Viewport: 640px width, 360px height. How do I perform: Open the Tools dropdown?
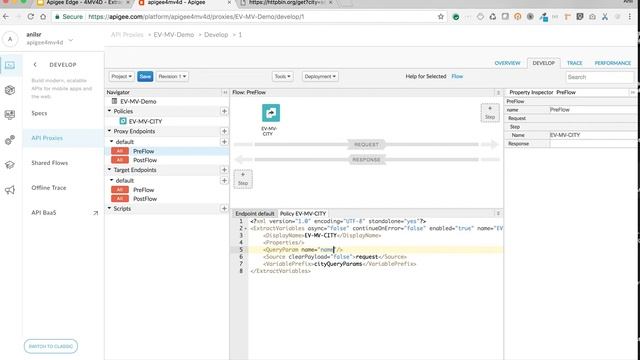[282, 76]
